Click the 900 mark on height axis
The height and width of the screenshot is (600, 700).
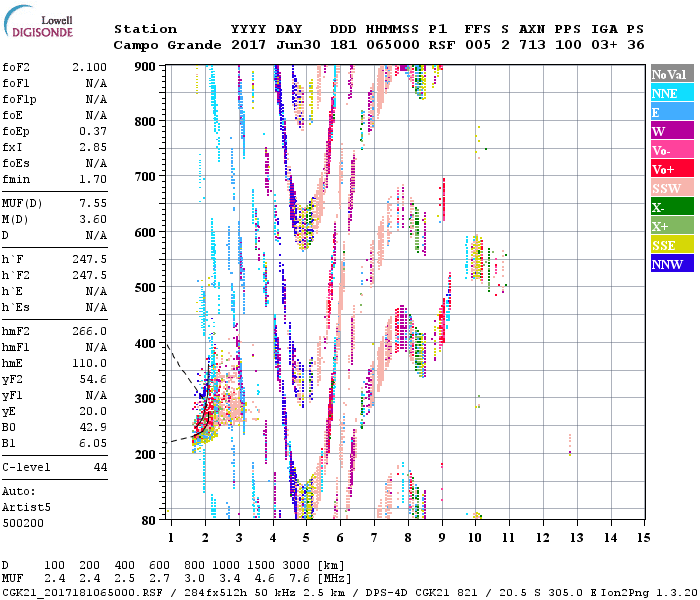(x=148, y=66)
